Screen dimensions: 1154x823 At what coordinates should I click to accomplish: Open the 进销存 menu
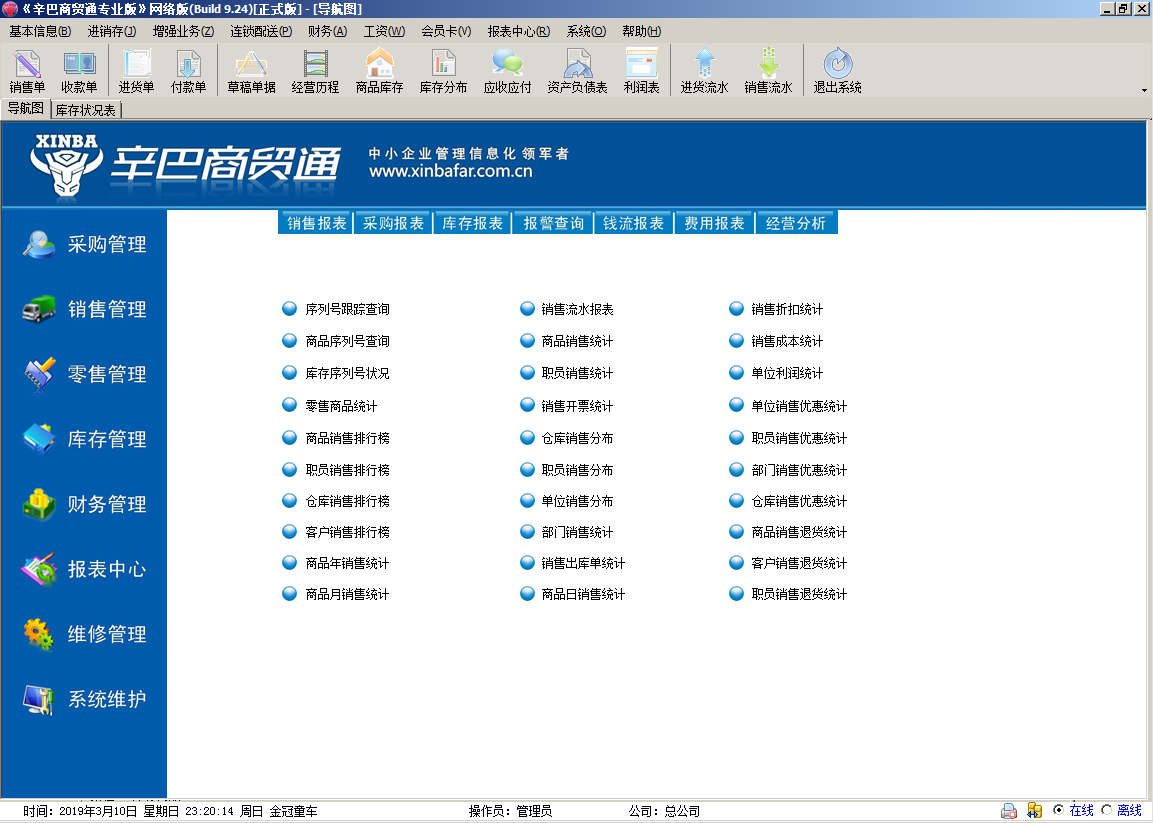(x=111, y=31)
